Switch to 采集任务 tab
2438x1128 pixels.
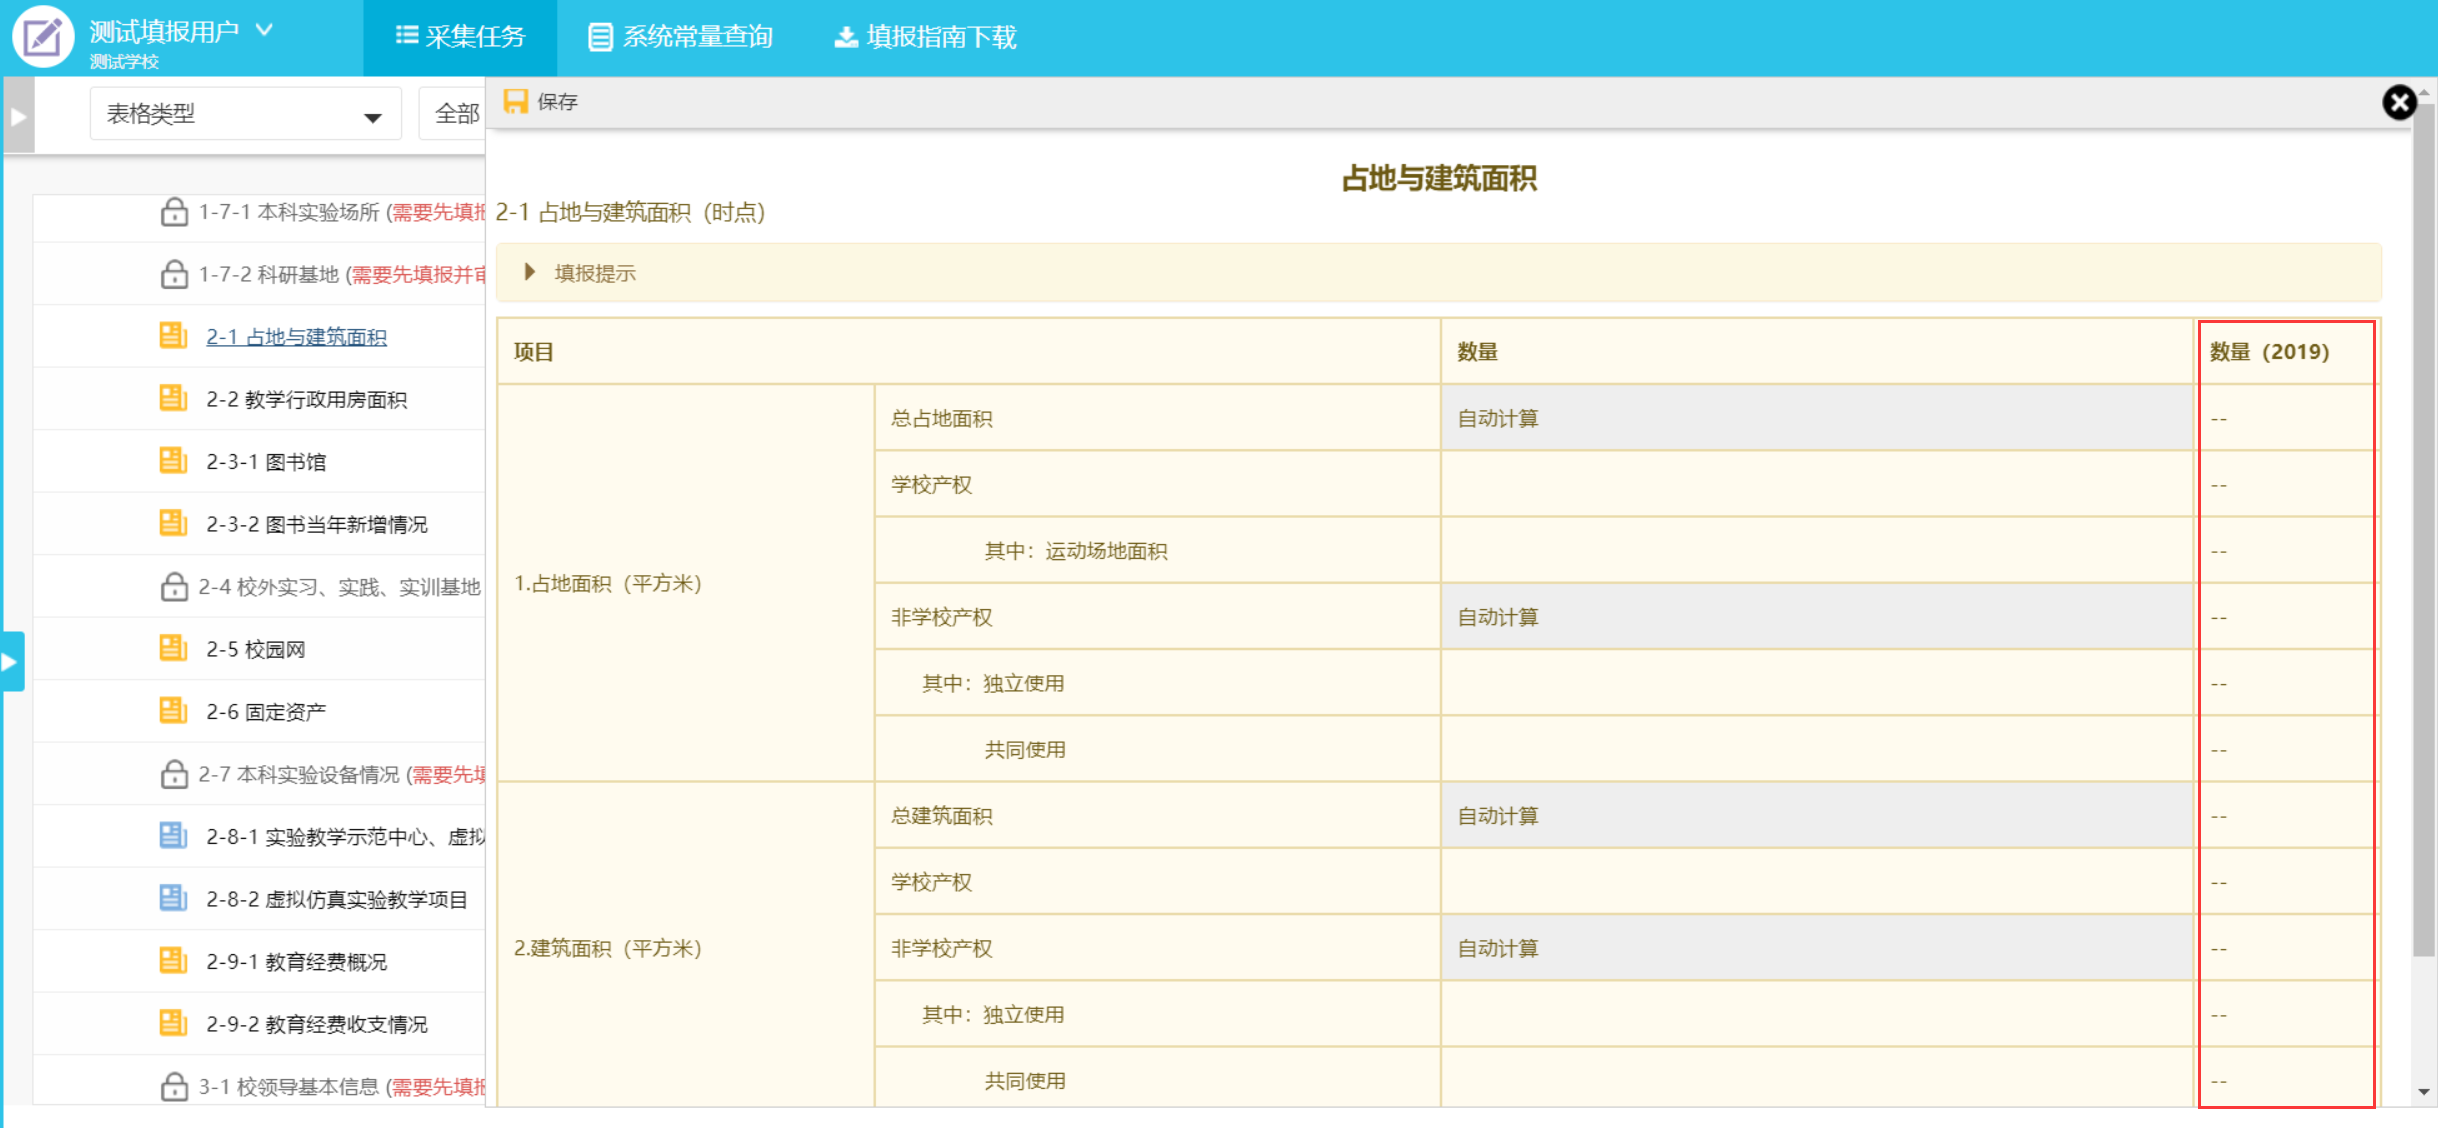pos(460,37)
